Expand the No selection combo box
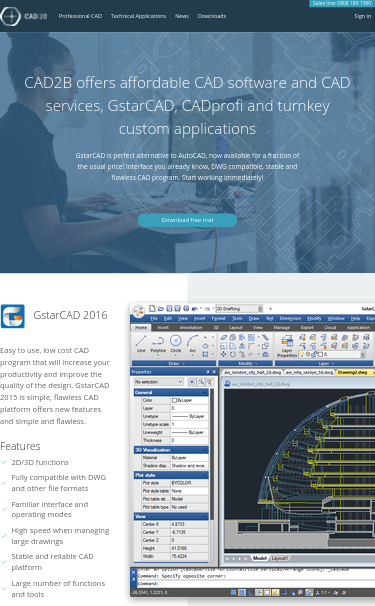 [x=159, y=382]
